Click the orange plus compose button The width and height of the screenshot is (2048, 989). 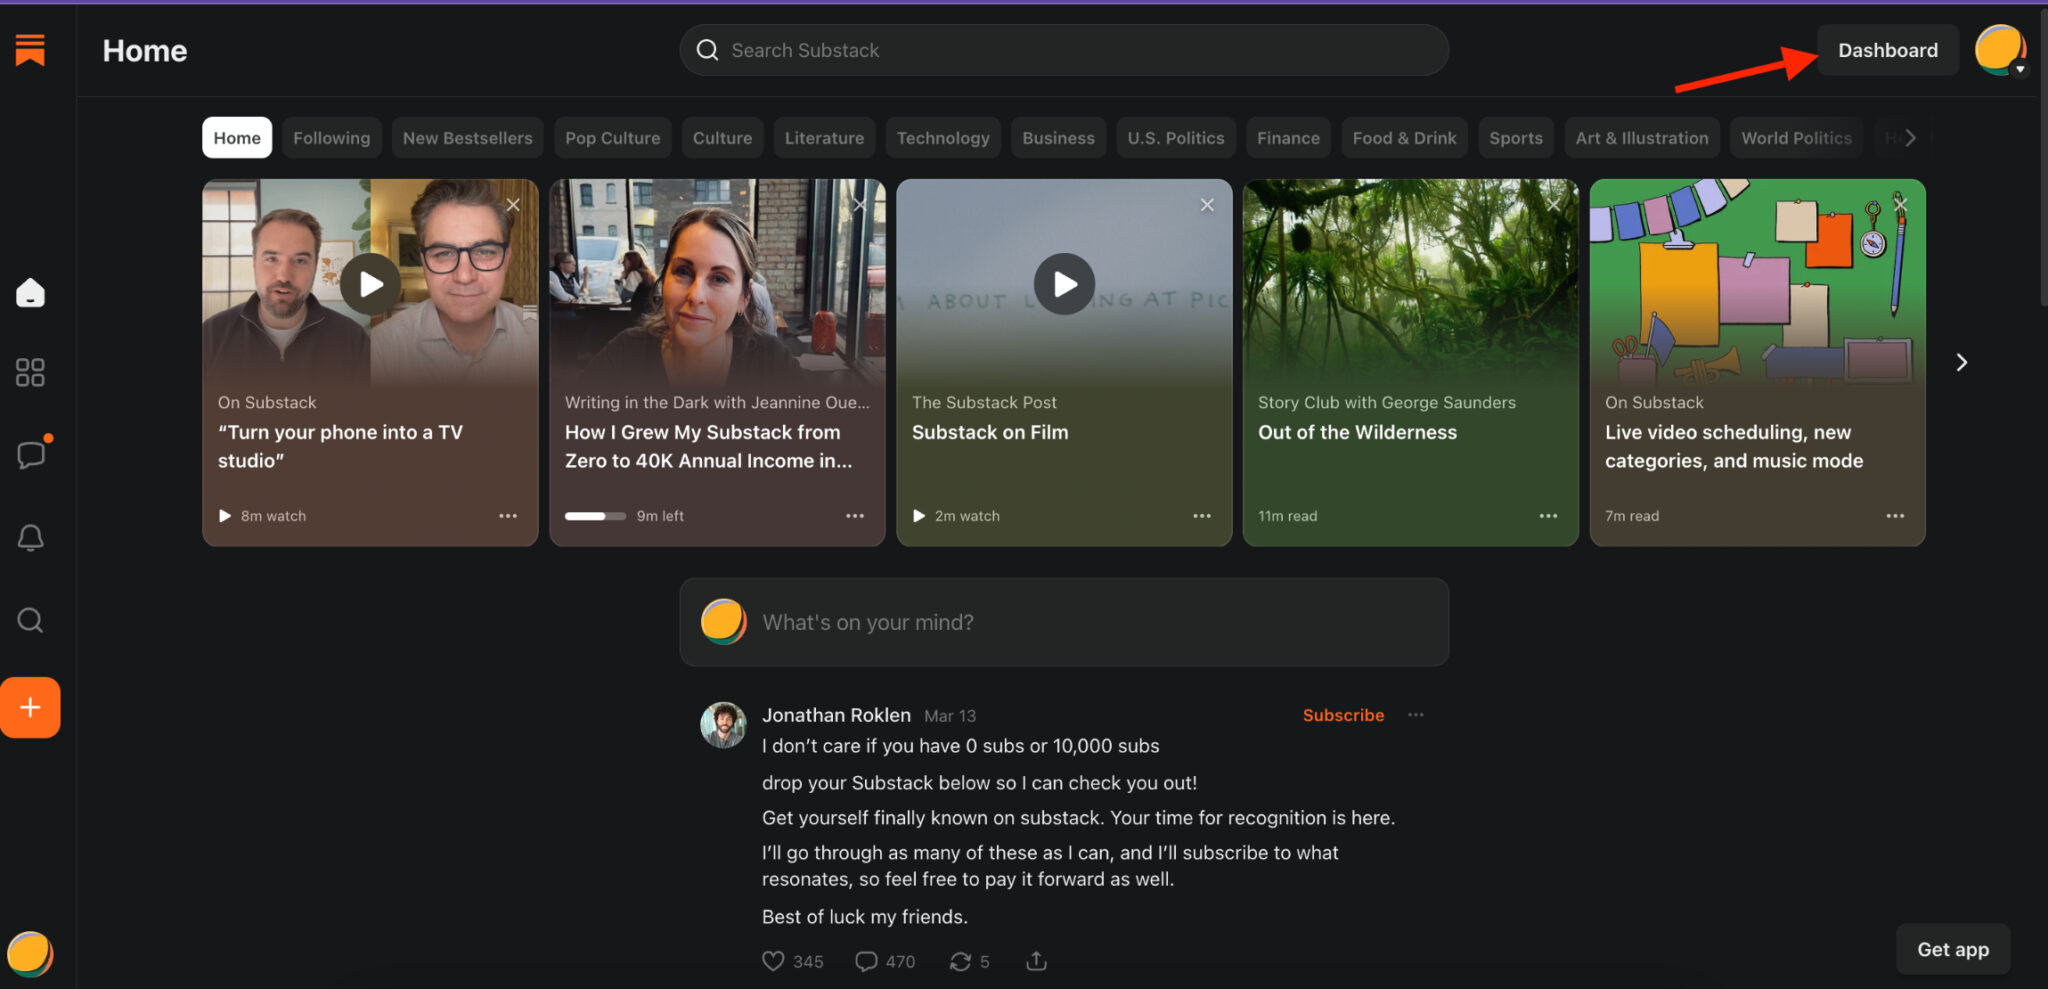30,707
